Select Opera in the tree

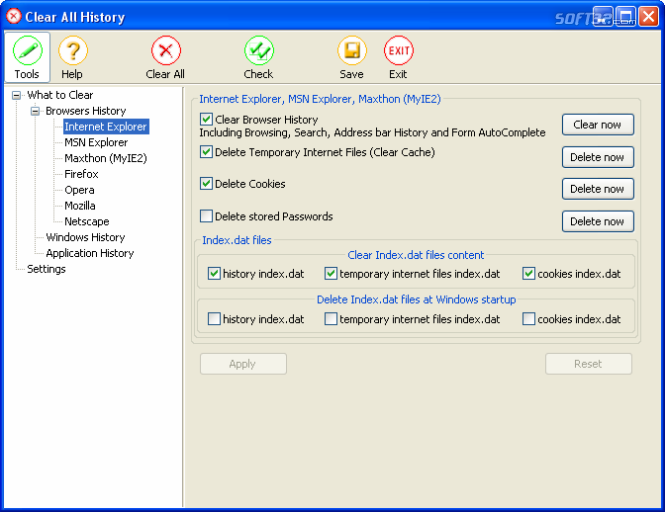coord(79,190)
